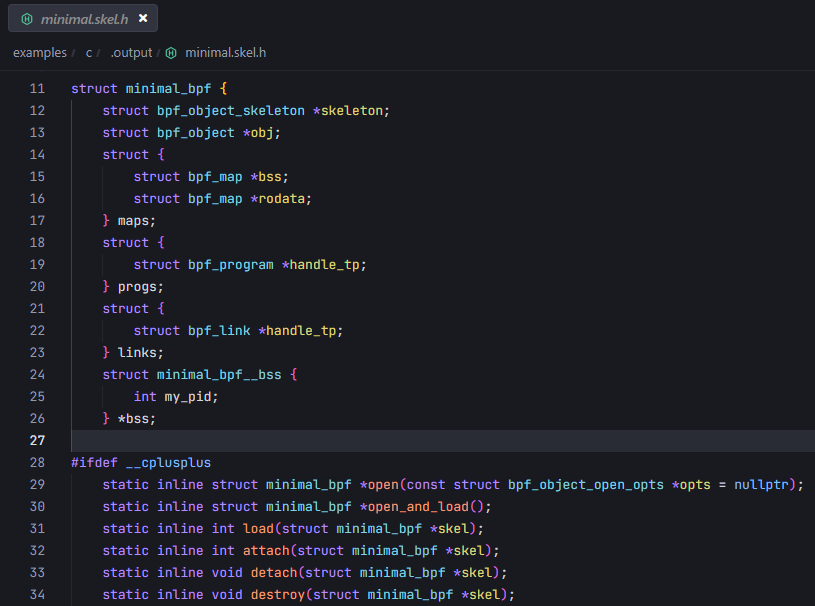Click 'bpf_object_open_opts' on line 29
Screen dimensions: 815x606
586,484
